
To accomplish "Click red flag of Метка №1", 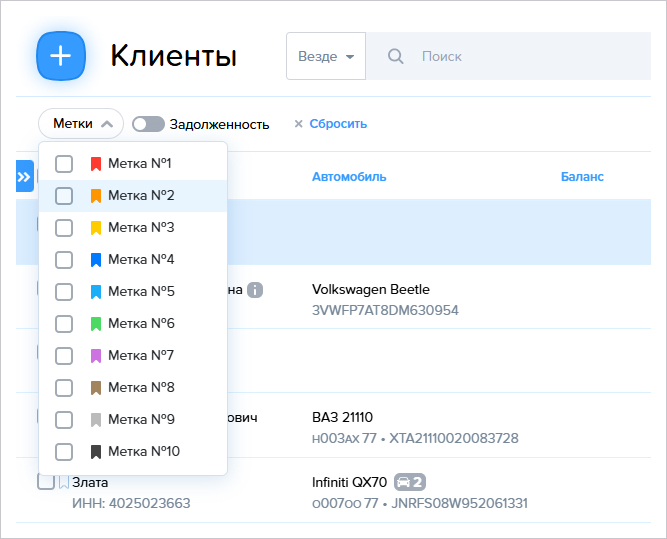I will tap(96, 164).
